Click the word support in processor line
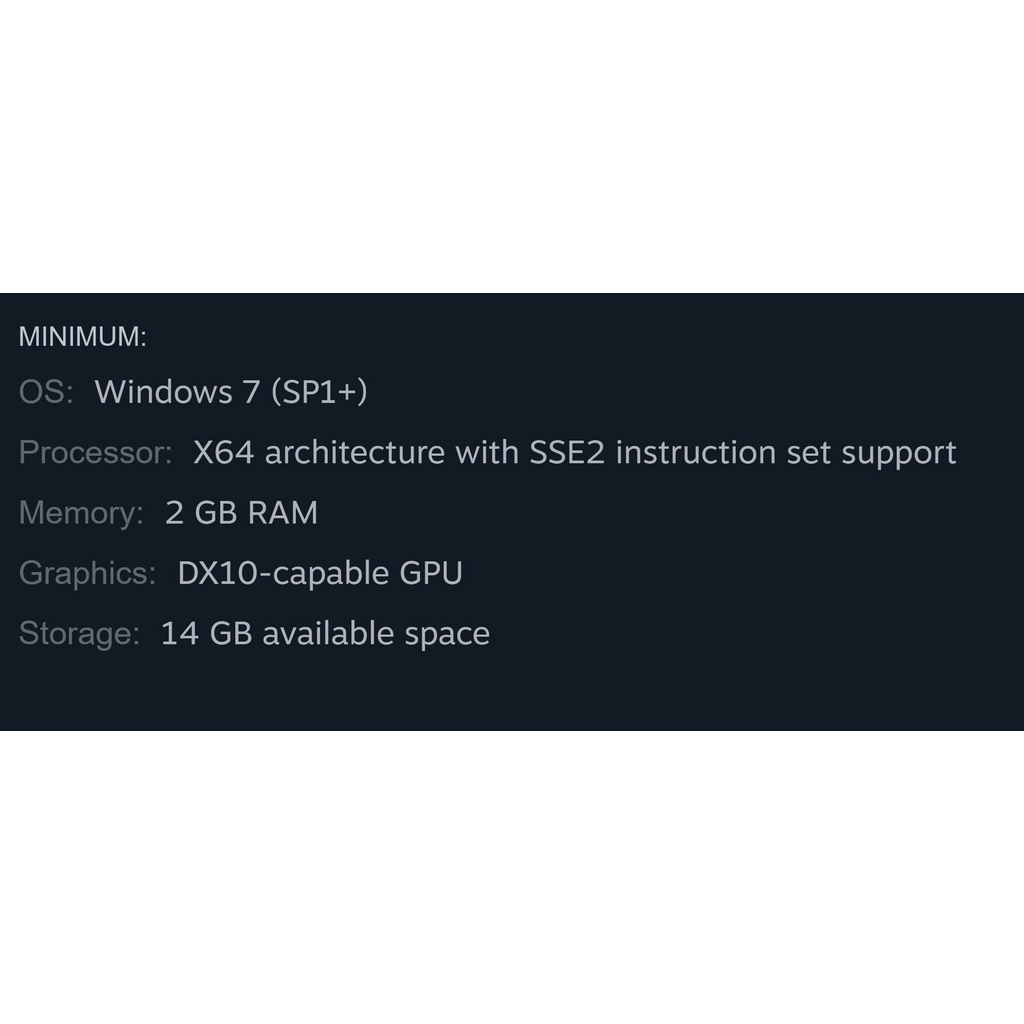1024x1024 pixels. point(898,453)
